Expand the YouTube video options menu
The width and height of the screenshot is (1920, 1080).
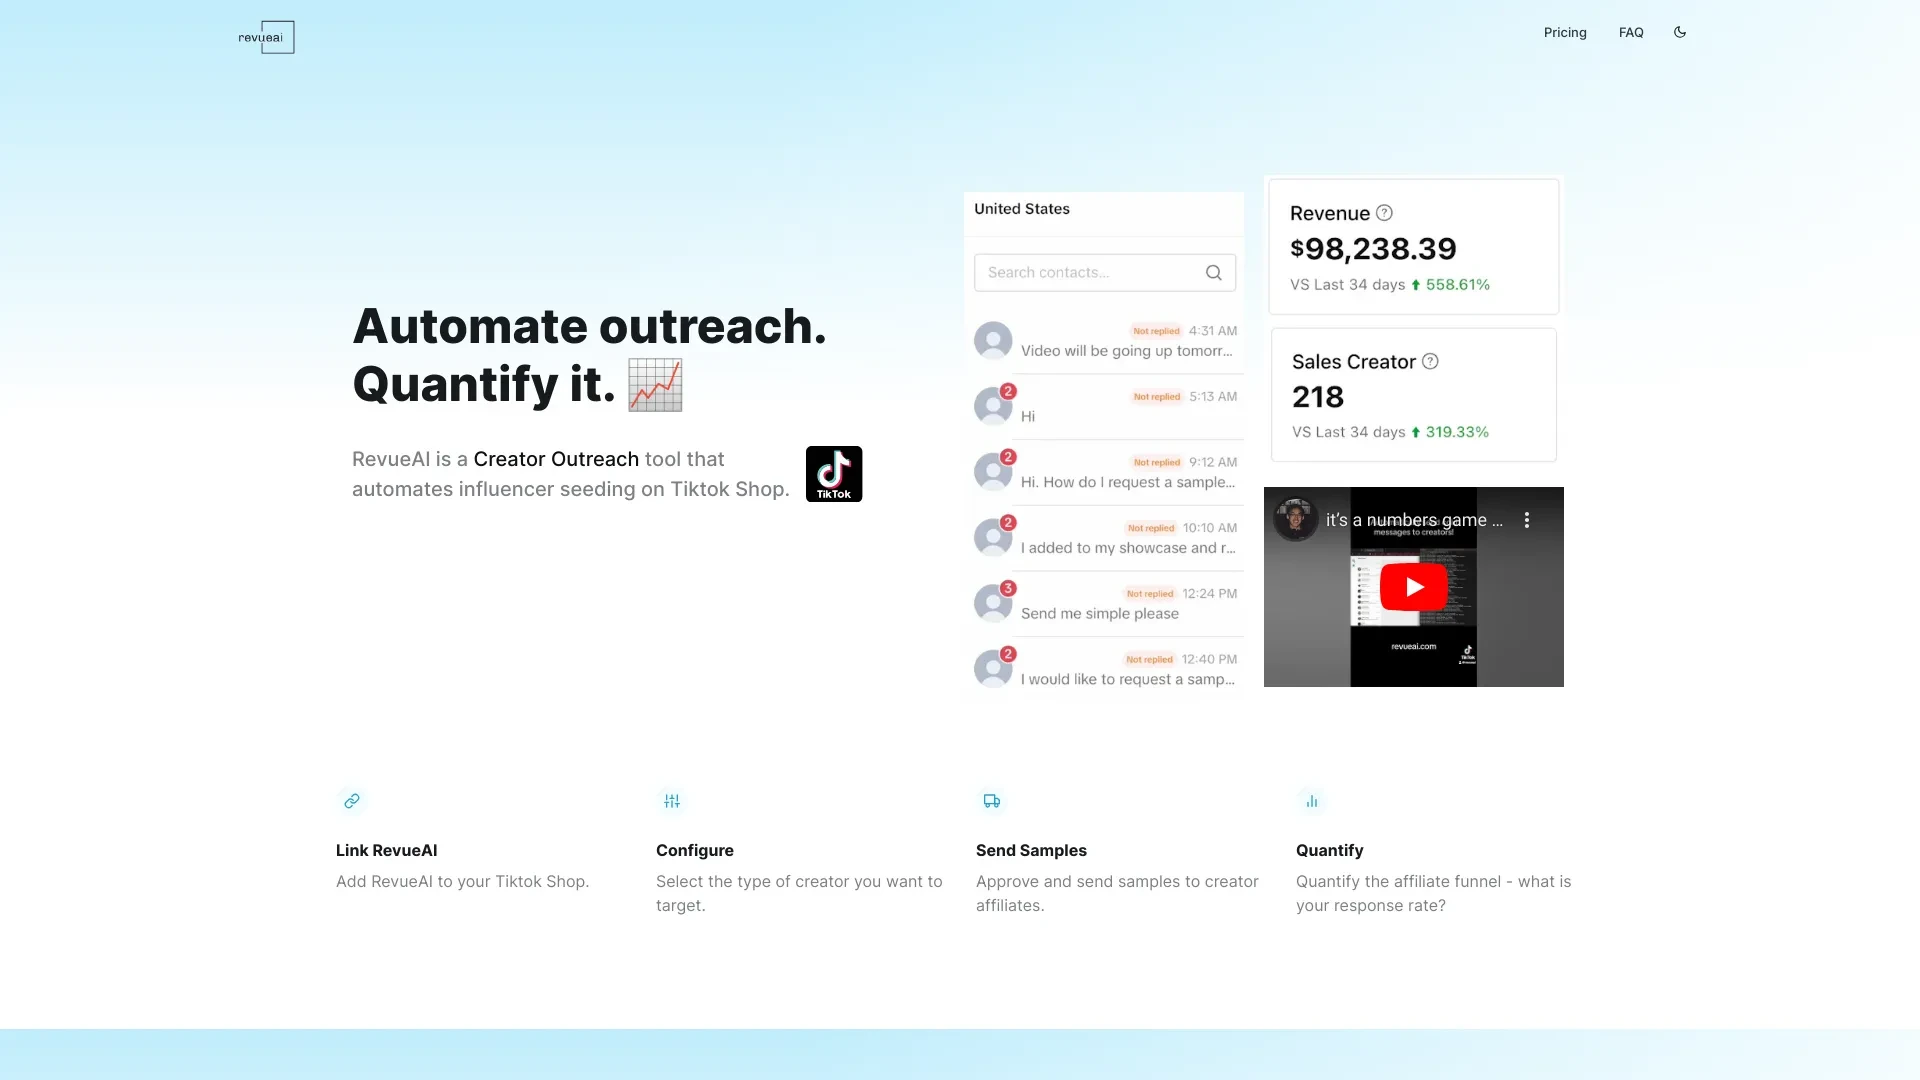1527,520
